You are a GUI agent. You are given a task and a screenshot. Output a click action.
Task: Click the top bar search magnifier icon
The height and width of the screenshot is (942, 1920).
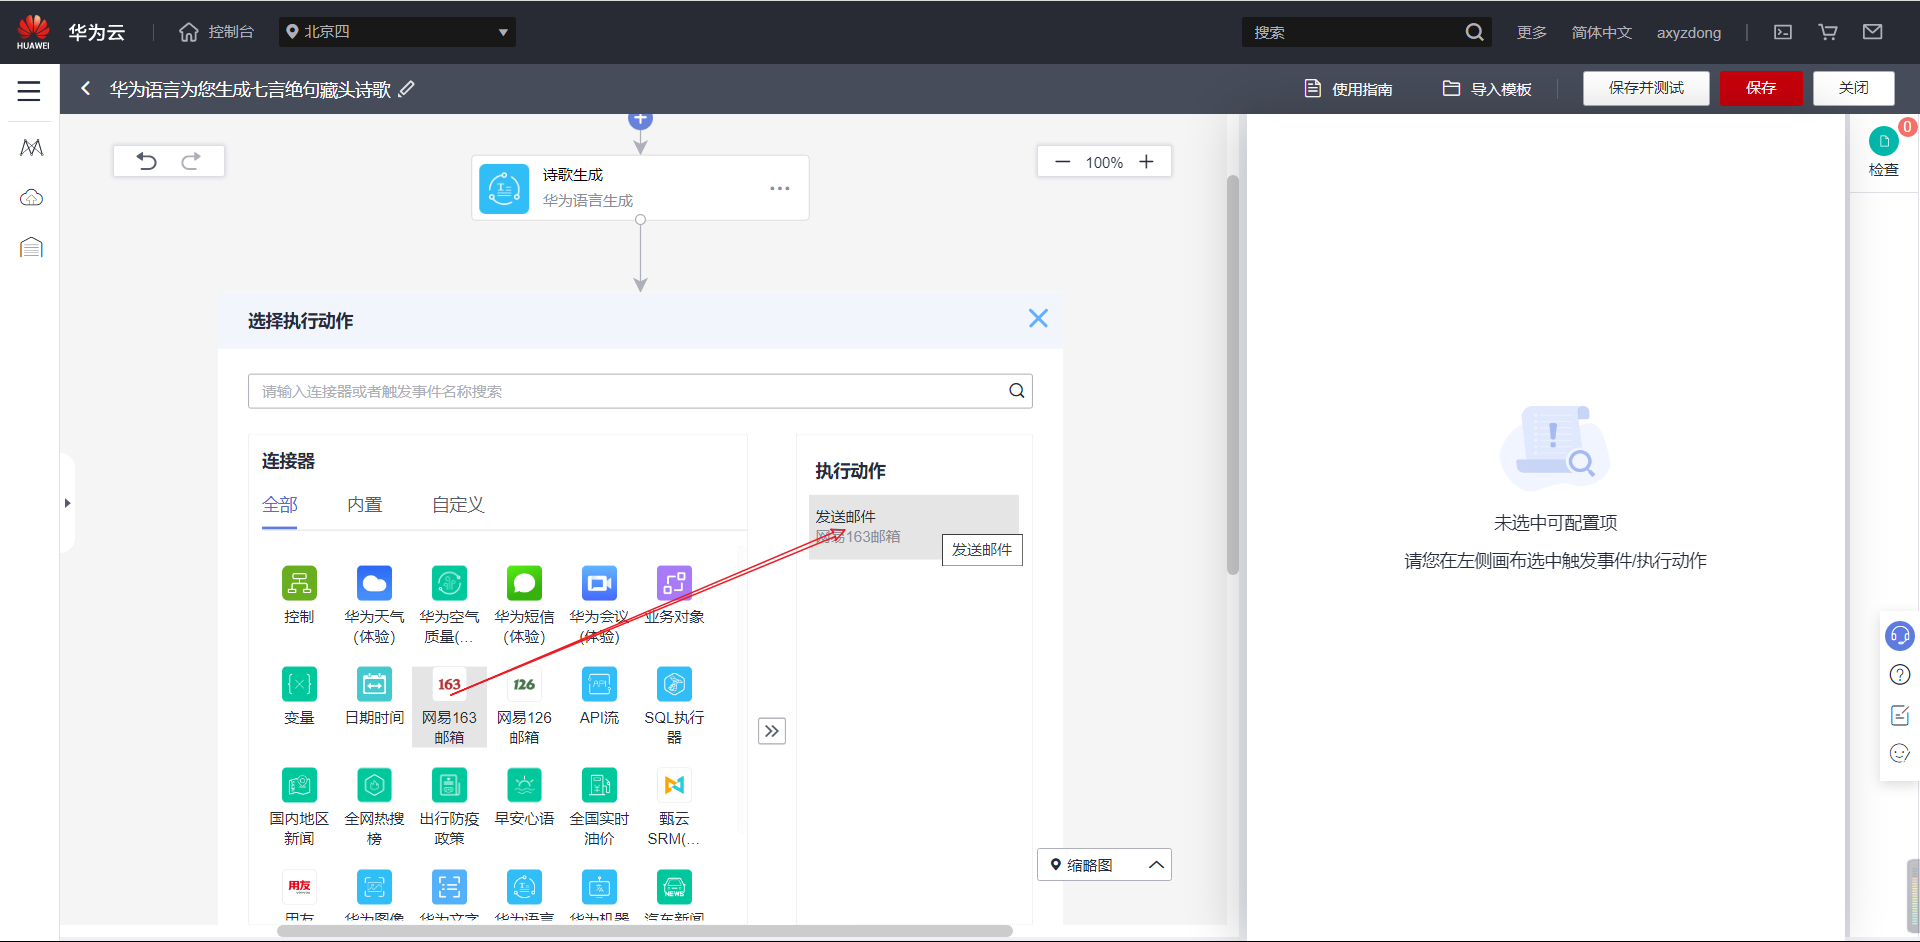[1474, 32]
